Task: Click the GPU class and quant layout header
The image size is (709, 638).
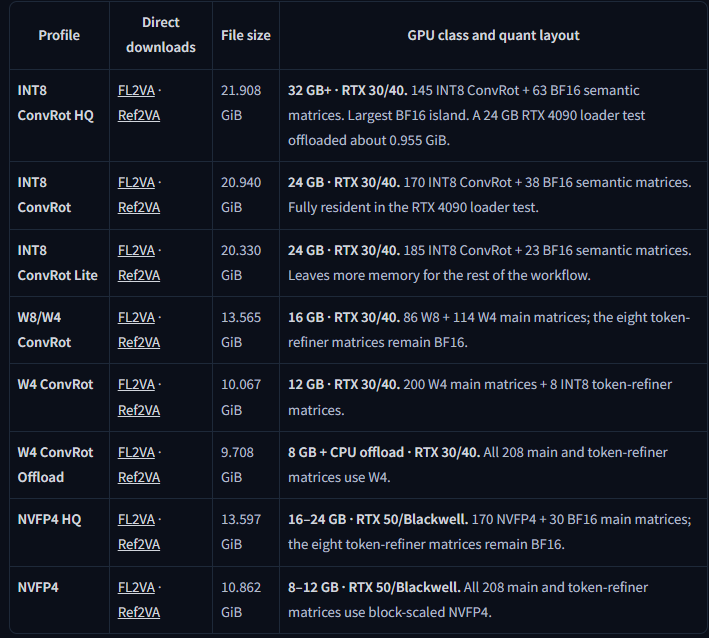Action: click(x=493, y=35)
